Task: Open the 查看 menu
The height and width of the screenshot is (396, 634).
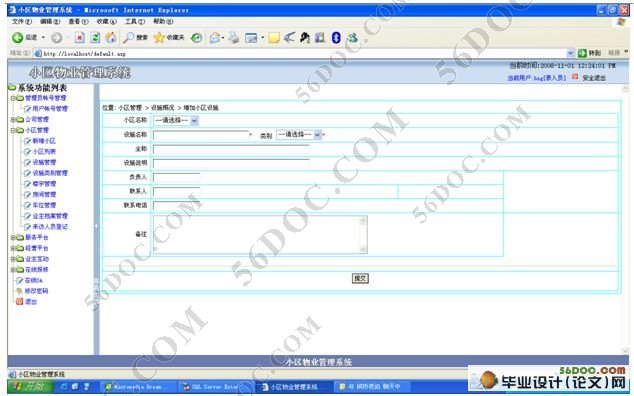Action: 78,21
